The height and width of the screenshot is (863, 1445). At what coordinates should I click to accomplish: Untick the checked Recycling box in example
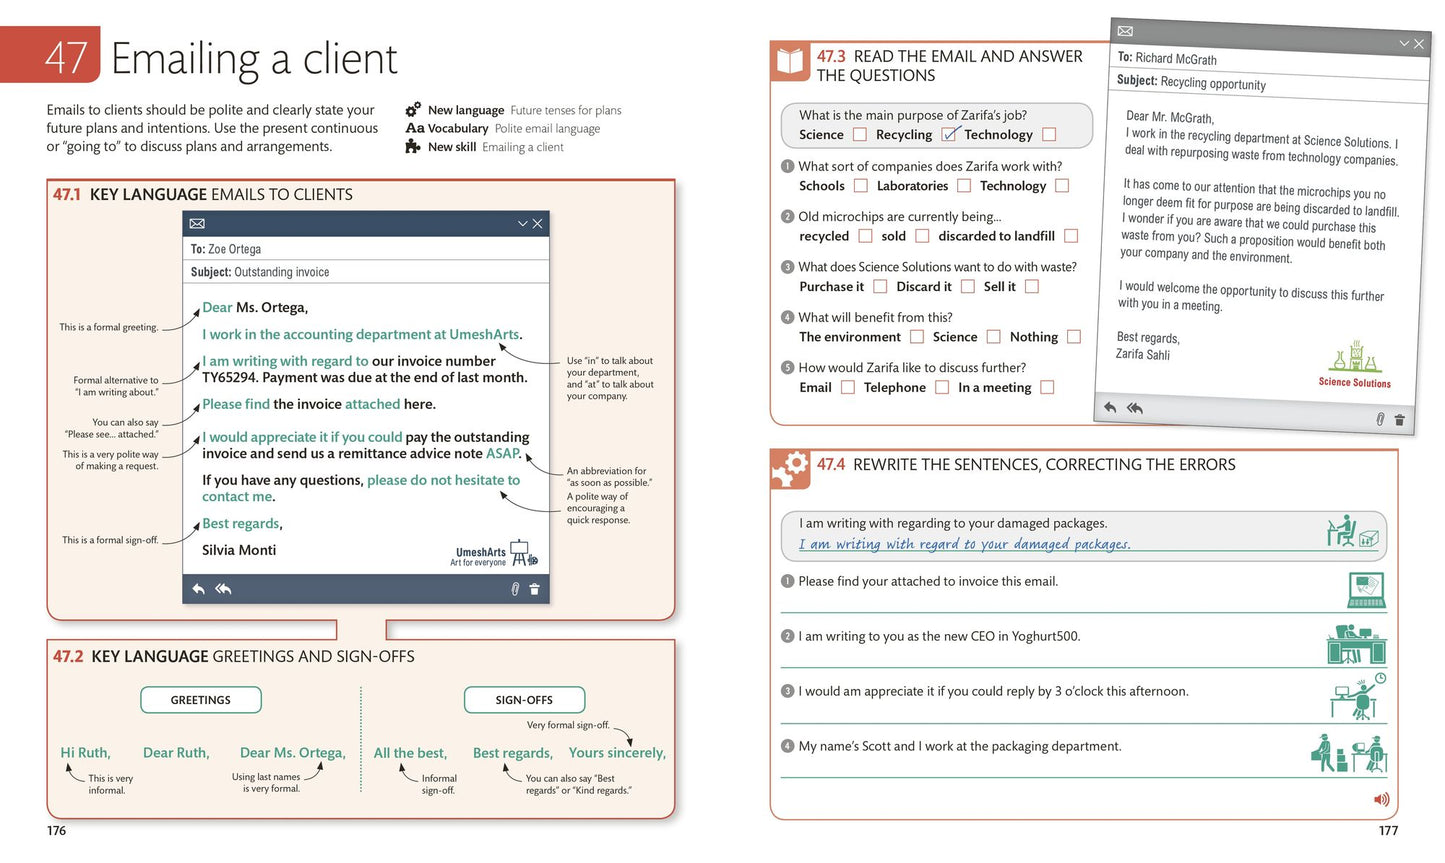[949, 134]
